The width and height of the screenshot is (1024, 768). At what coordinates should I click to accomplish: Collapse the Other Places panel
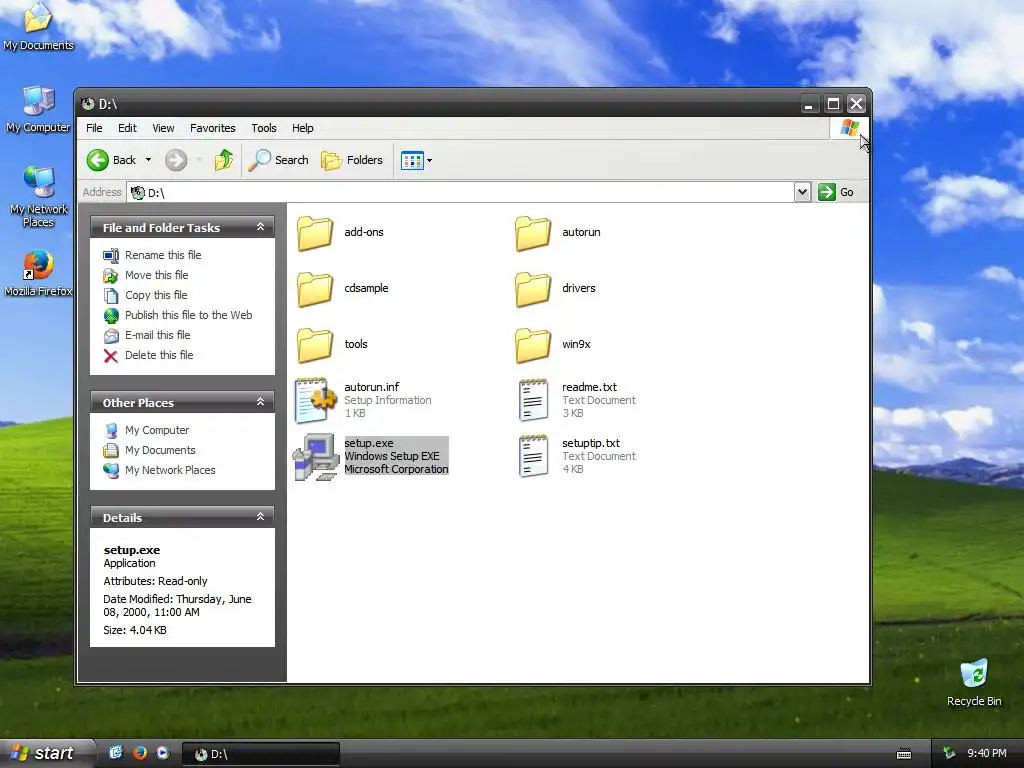260,402
